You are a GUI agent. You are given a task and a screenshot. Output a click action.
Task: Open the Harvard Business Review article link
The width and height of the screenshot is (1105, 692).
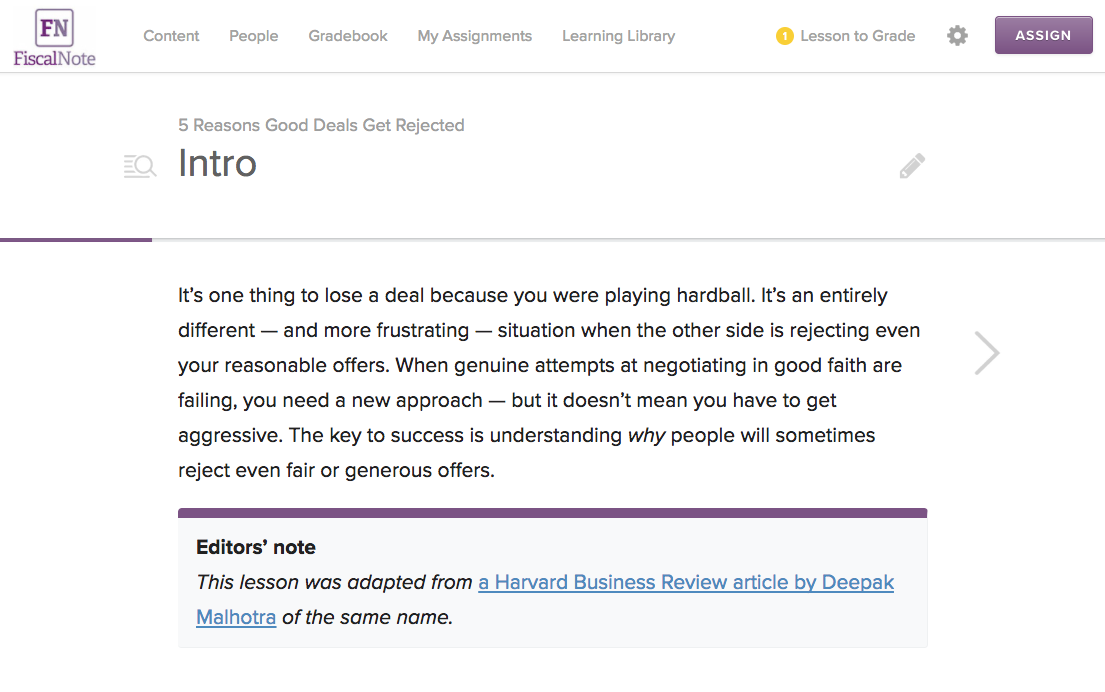click(686, 582)
